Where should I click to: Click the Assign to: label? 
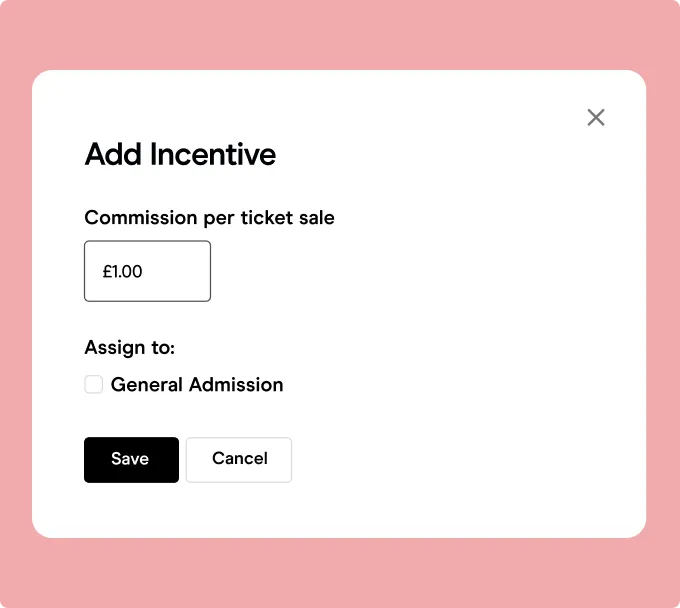point(130,348)
